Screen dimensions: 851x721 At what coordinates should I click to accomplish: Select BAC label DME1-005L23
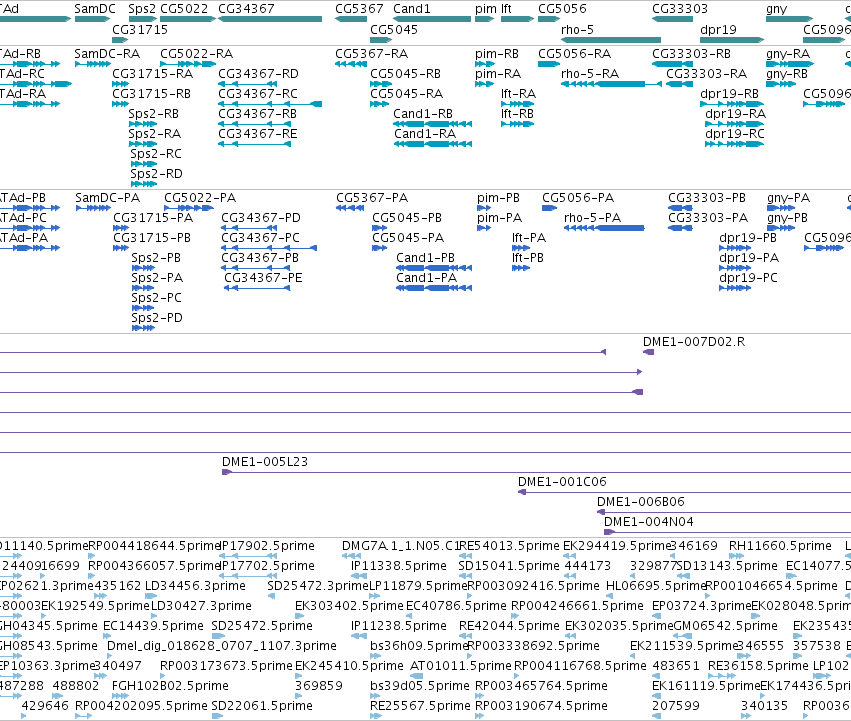point(265,461)
